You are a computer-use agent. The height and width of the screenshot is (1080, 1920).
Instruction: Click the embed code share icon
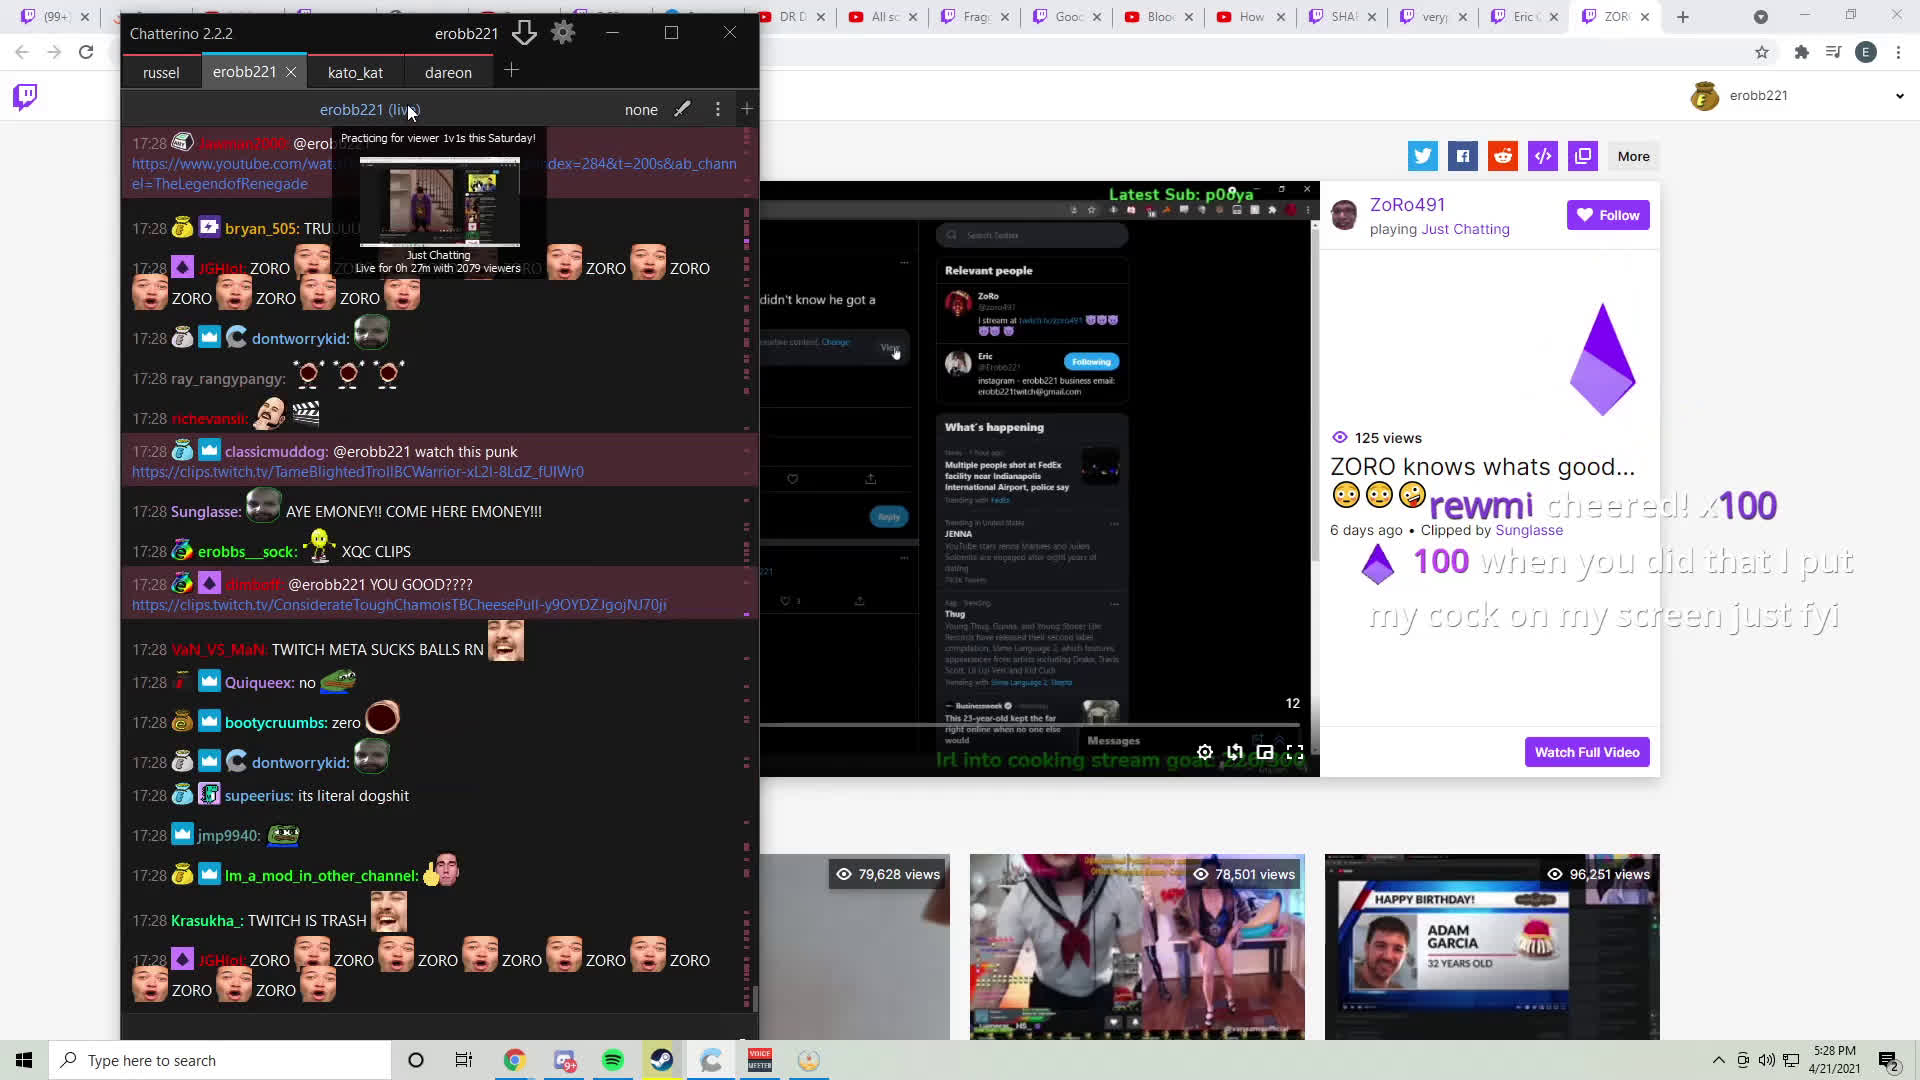(1542, 156)
